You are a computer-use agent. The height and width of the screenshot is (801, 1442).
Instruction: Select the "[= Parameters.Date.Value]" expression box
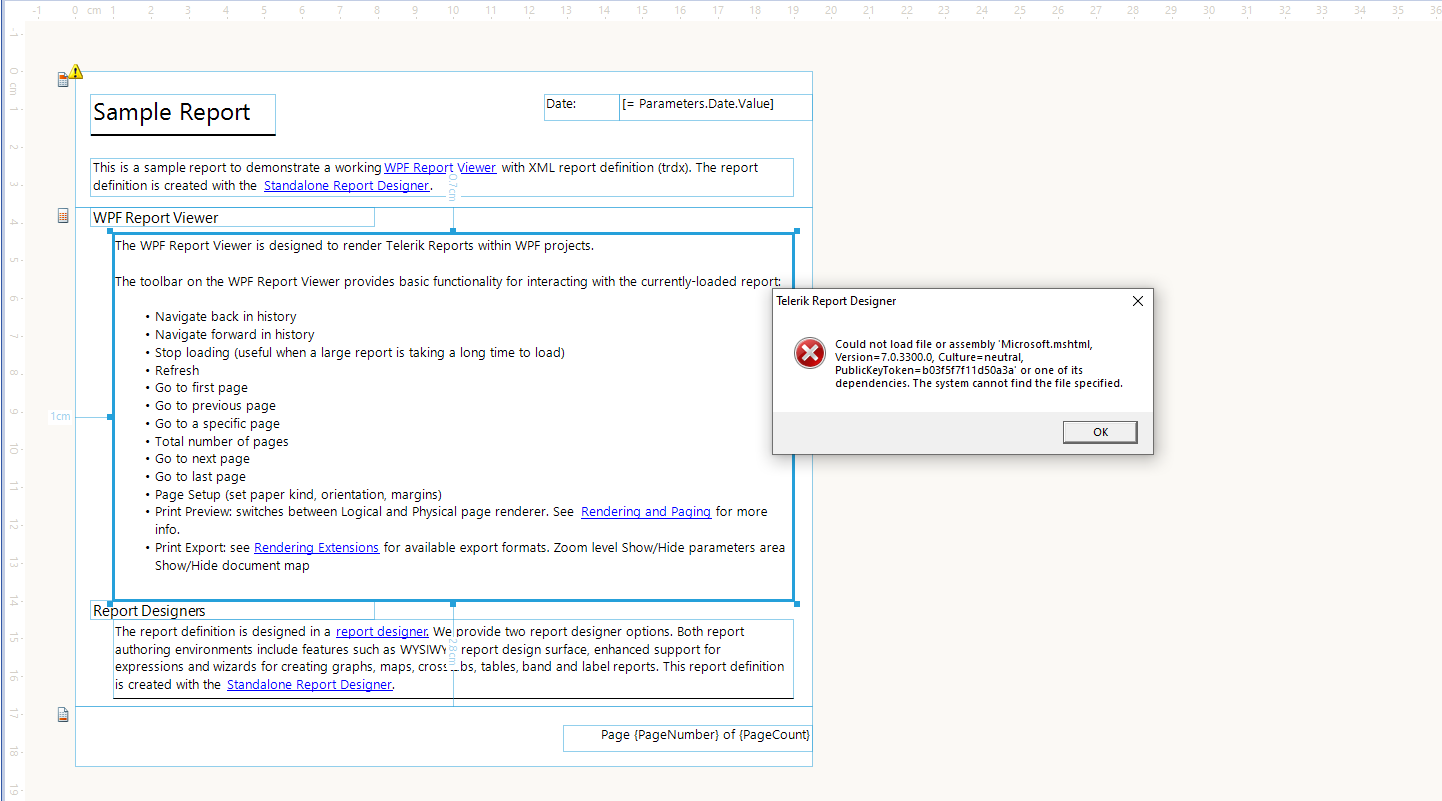pyautogui.click(x=716, y=107)
